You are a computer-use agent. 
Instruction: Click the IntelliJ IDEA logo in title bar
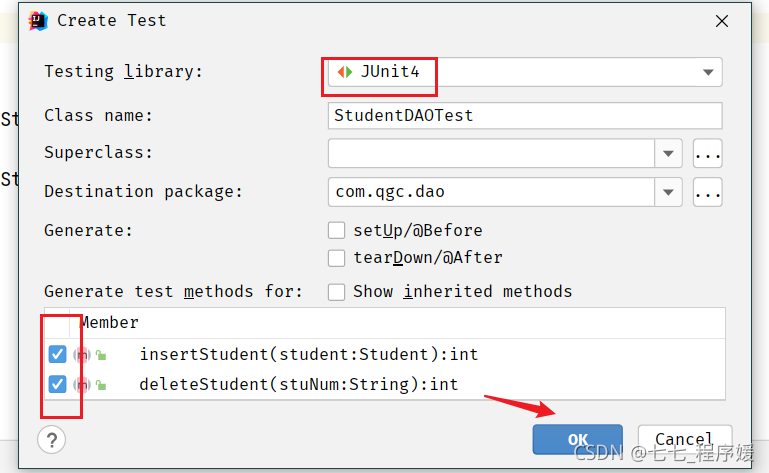pos(37,20)
